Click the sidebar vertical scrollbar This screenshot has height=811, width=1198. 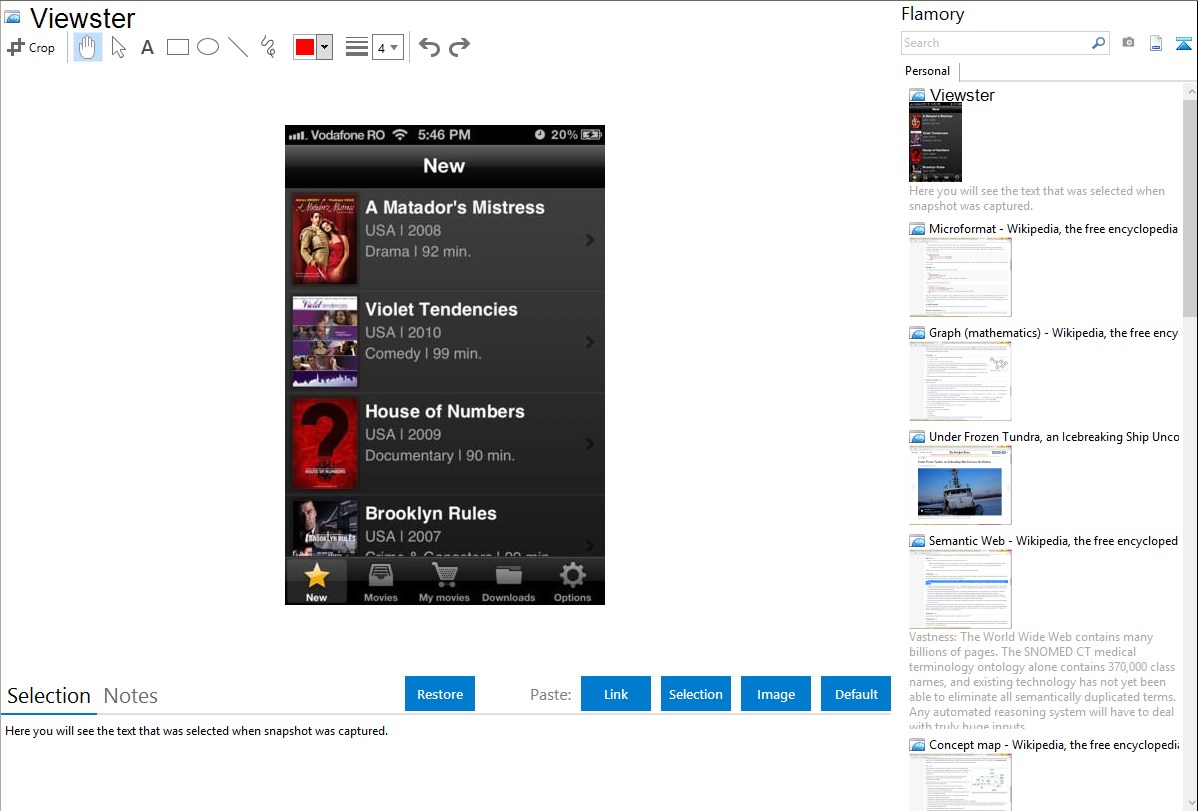(1190, 206)
